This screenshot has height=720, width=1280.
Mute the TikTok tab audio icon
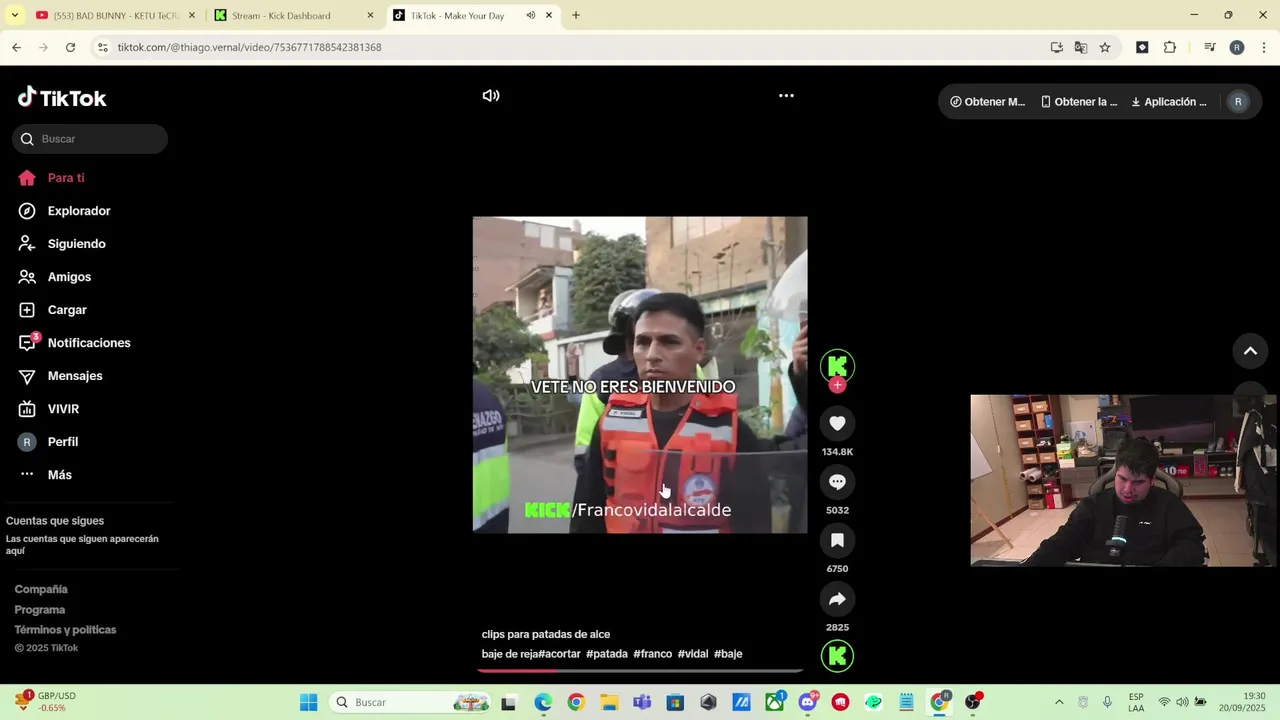click(531, 16)
